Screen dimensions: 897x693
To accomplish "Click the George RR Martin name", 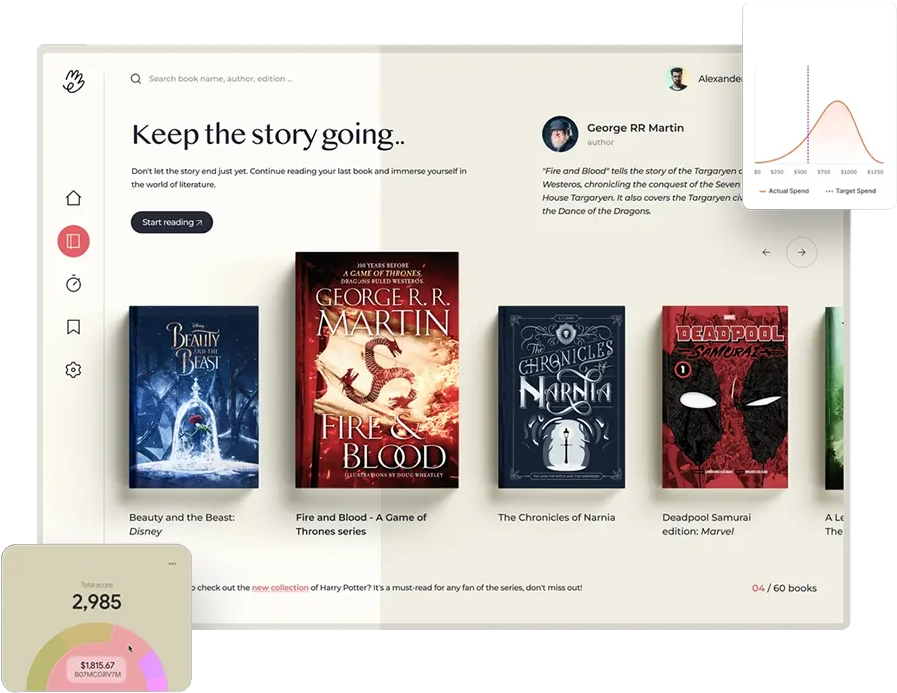I will 635,128.
